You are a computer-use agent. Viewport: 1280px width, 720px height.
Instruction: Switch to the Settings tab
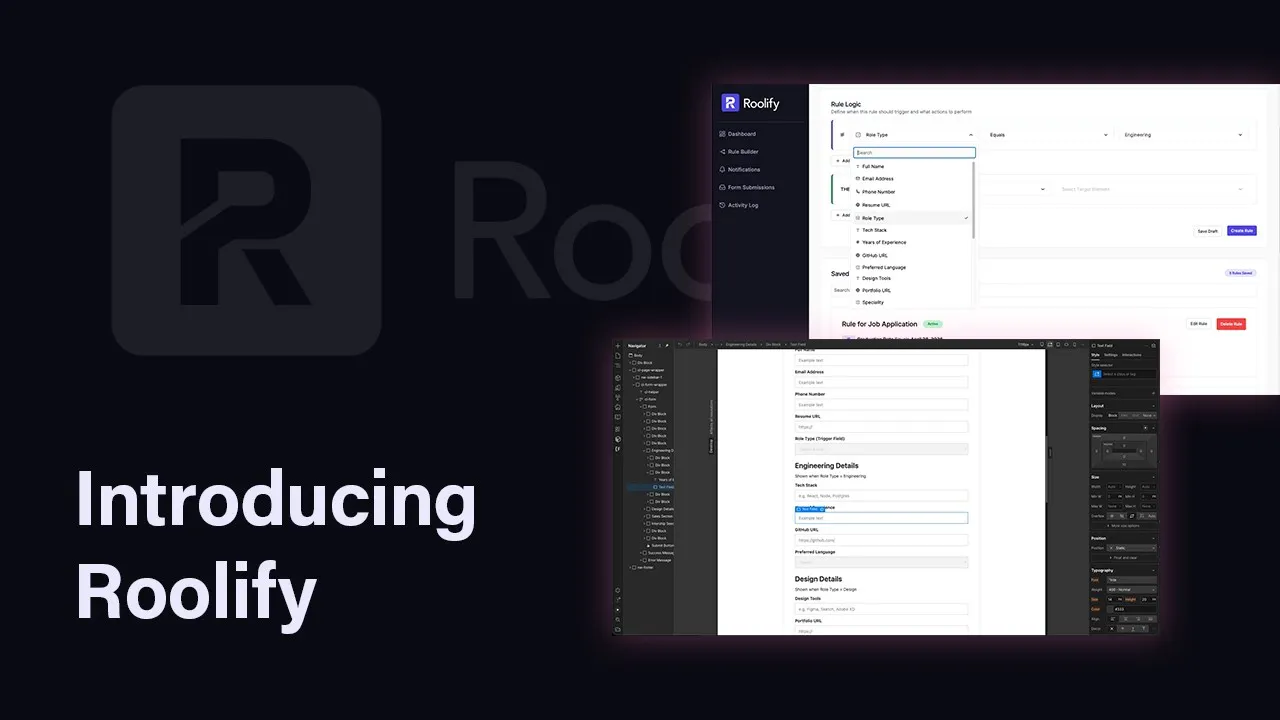[x=1111, y=355]
